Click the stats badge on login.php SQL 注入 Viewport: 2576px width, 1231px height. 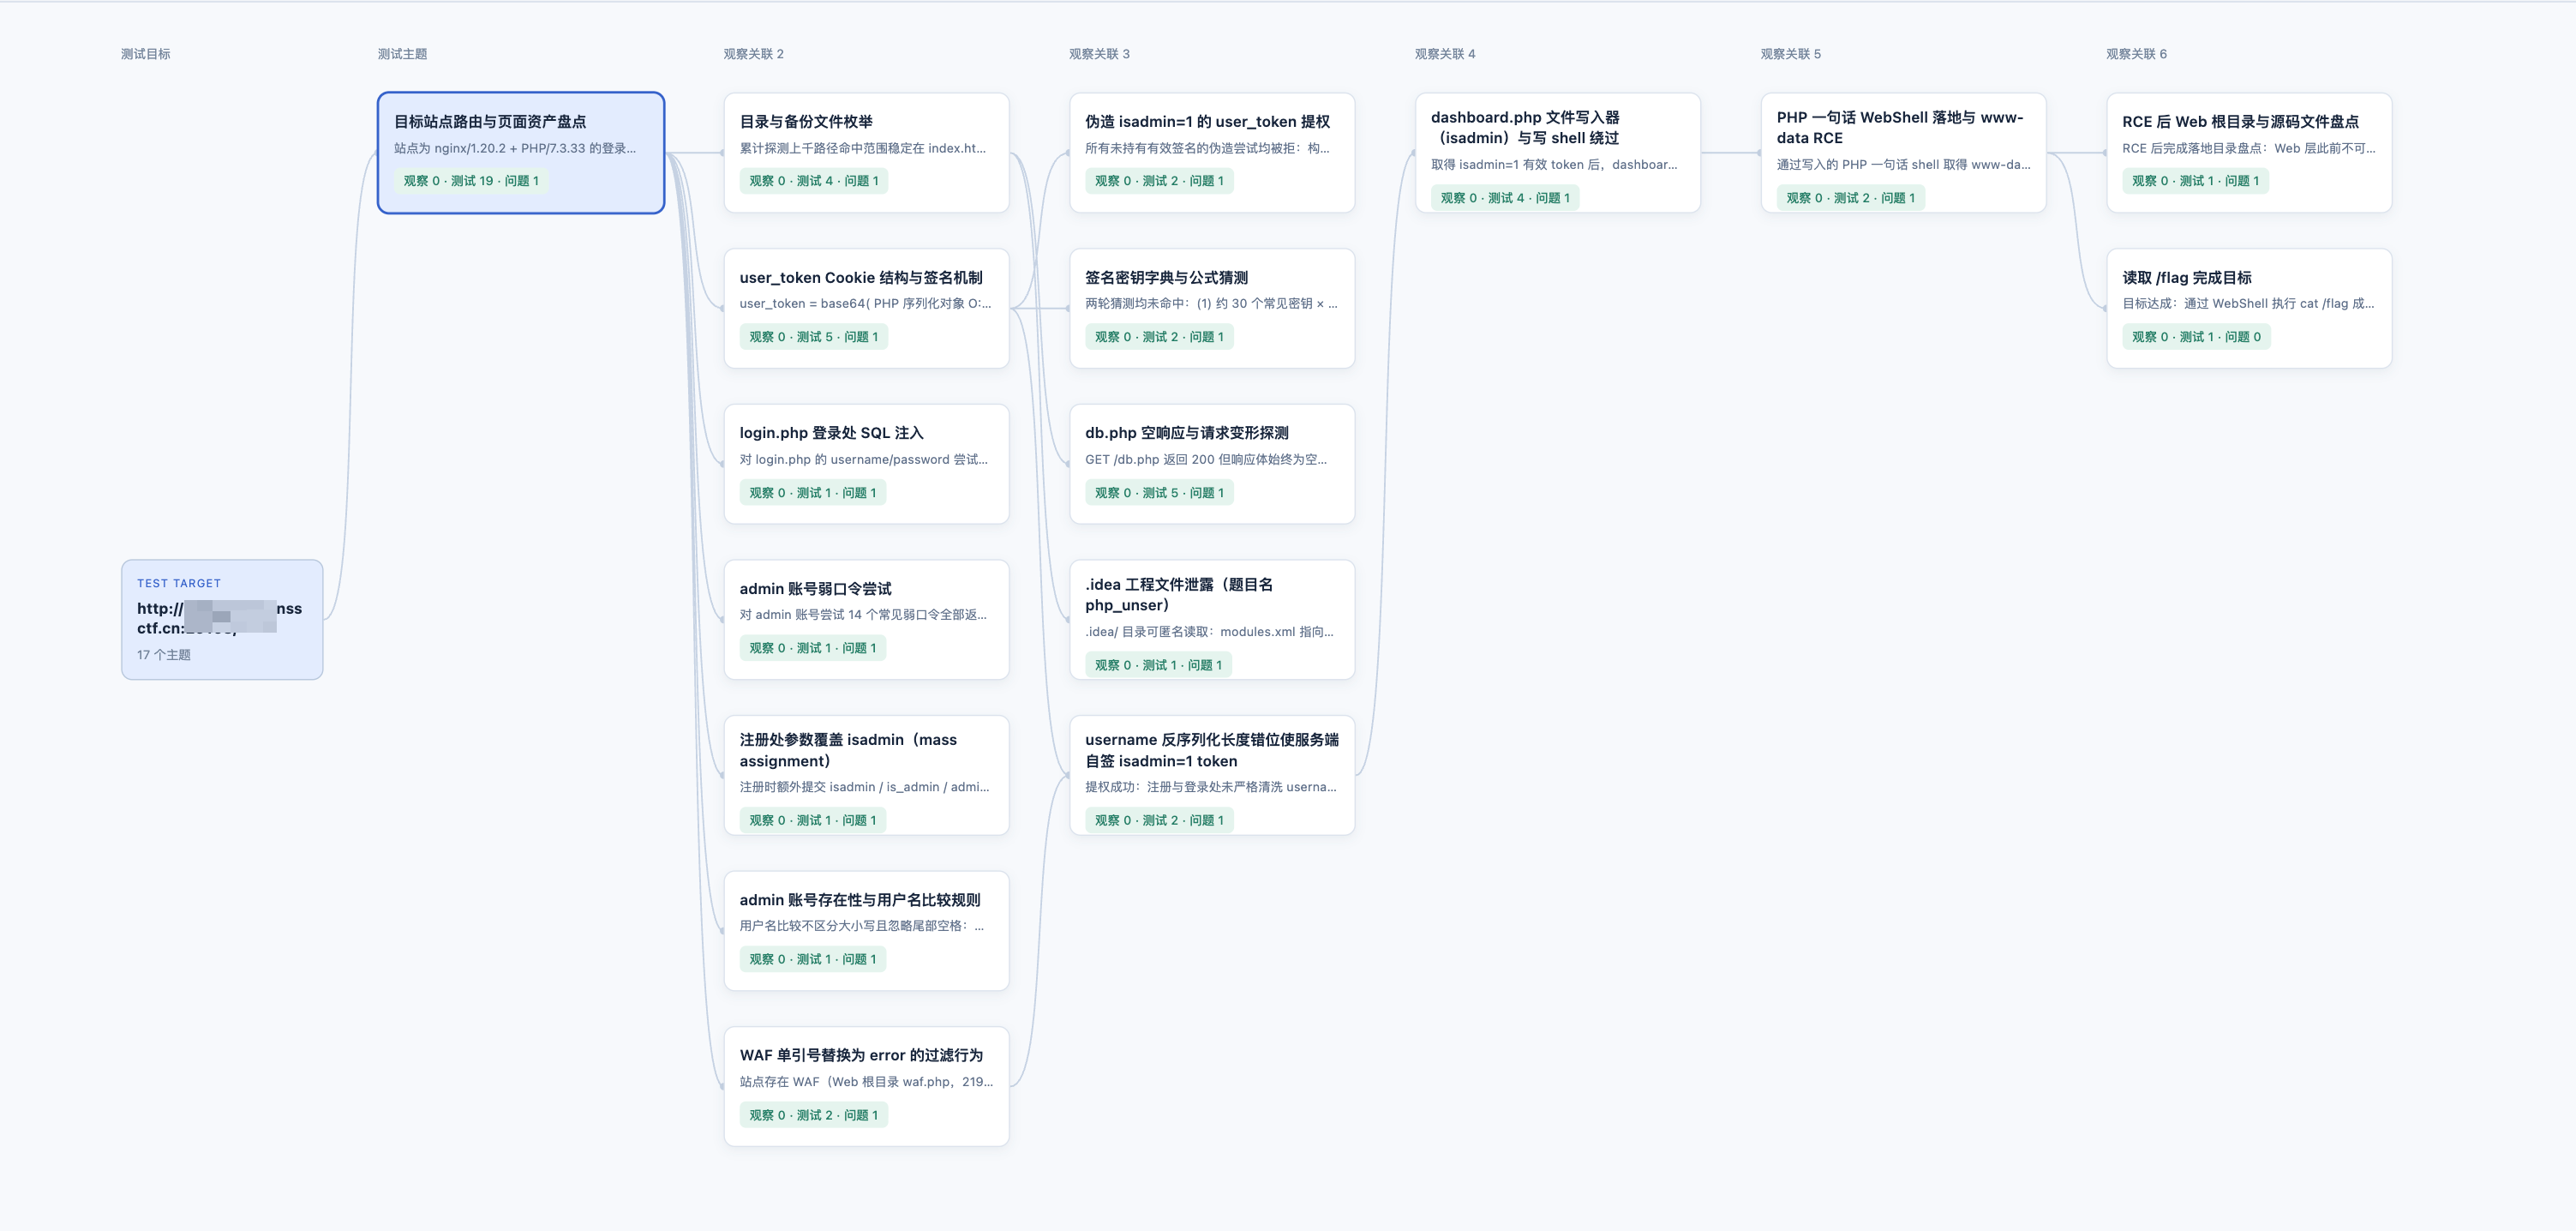(813, 493)
